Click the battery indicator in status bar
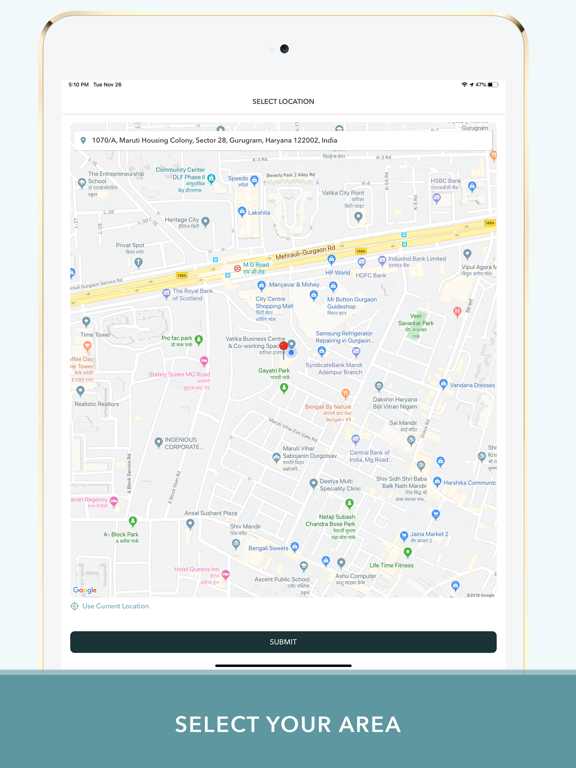The image size is (576, 768). point(493,85)
